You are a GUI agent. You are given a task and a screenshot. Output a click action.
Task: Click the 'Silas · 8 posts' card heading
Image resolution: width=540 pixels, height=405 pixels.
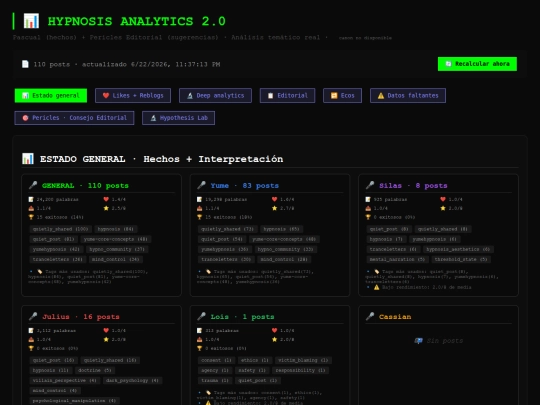point(413,186)
